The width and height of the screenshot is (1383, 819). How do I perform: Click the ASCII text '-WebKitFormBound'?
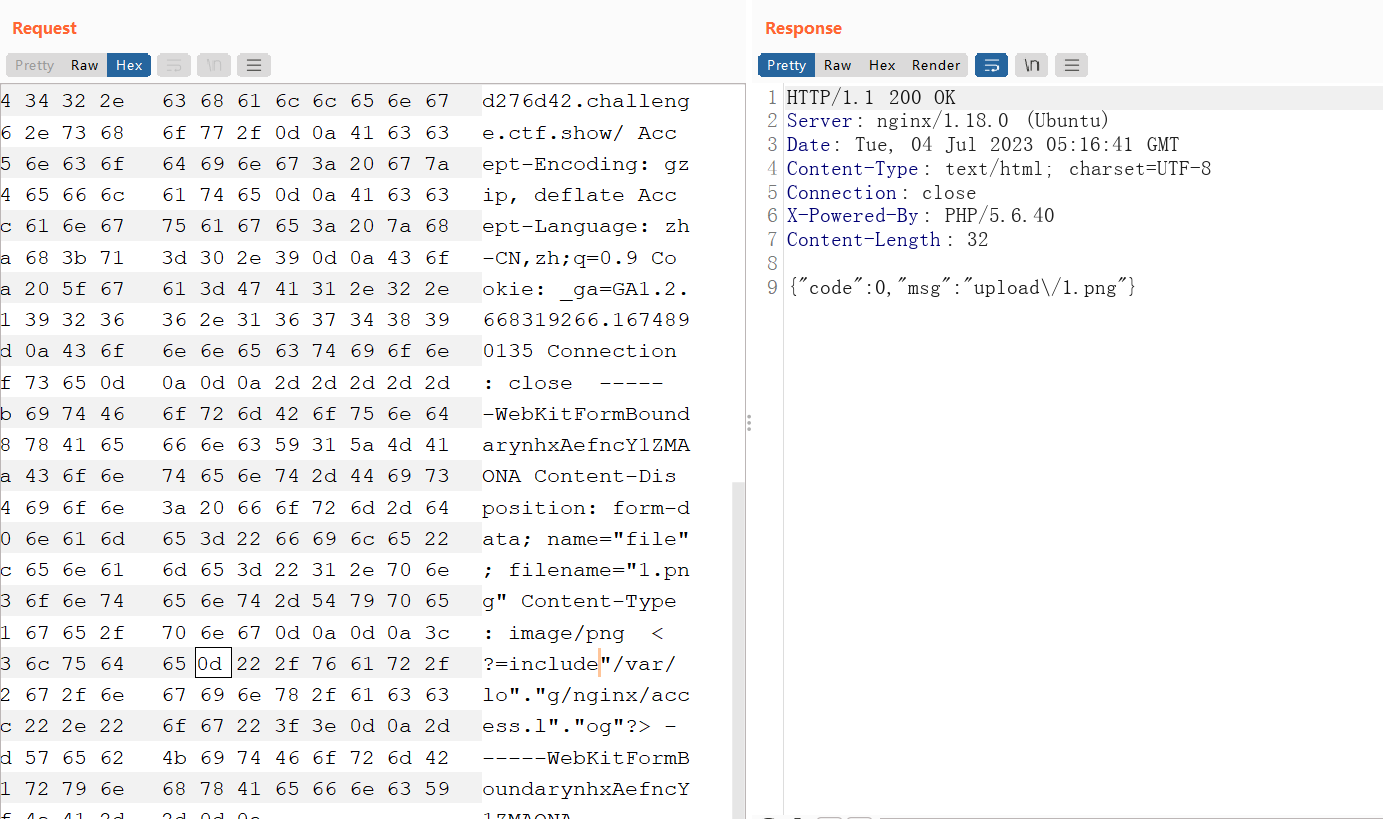tap(586, 414)
